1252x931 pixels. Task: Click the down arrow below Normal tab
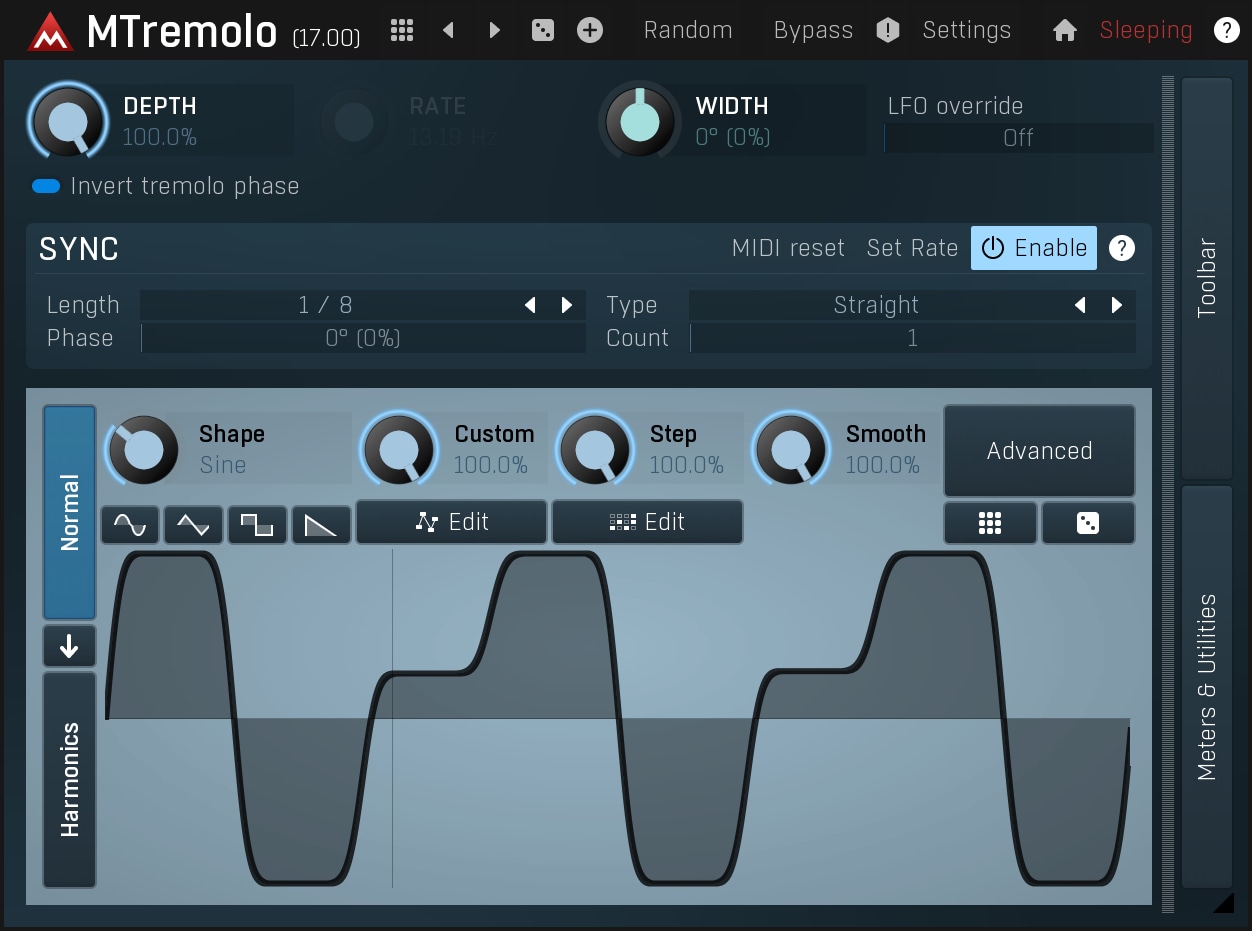69,647
